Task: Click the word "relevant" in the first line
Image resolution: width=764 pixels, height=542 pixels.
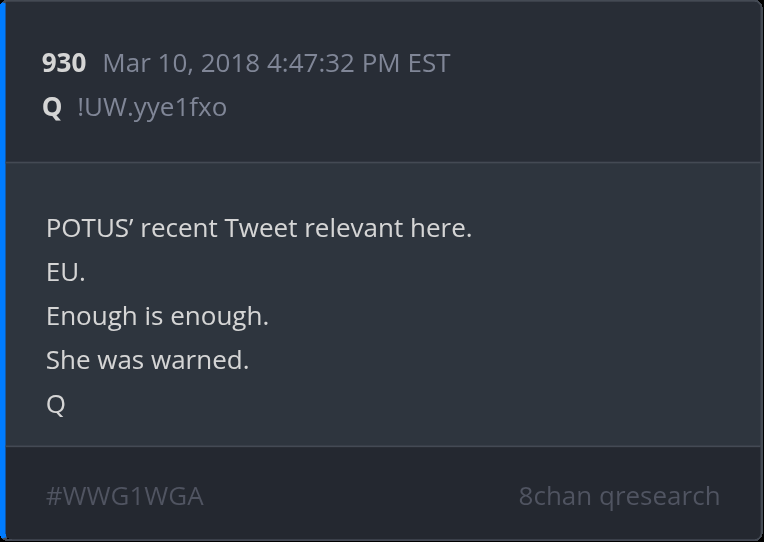Action: coord(354,228)
